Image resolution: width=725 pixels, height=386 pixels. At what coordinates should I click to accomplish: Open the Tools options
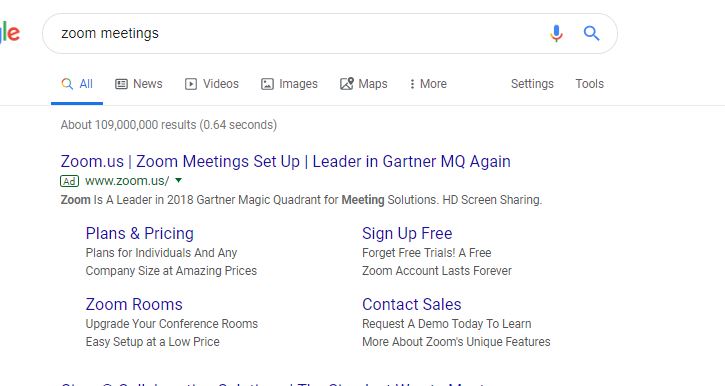click(590, 84)
